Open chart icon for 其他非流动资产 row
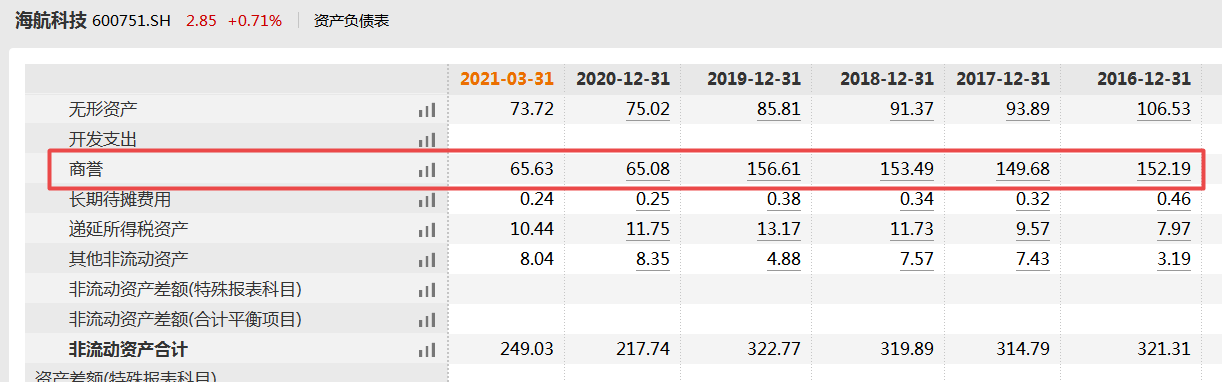The height and width of the screenshot is (382, 1222). coord(427,260)
